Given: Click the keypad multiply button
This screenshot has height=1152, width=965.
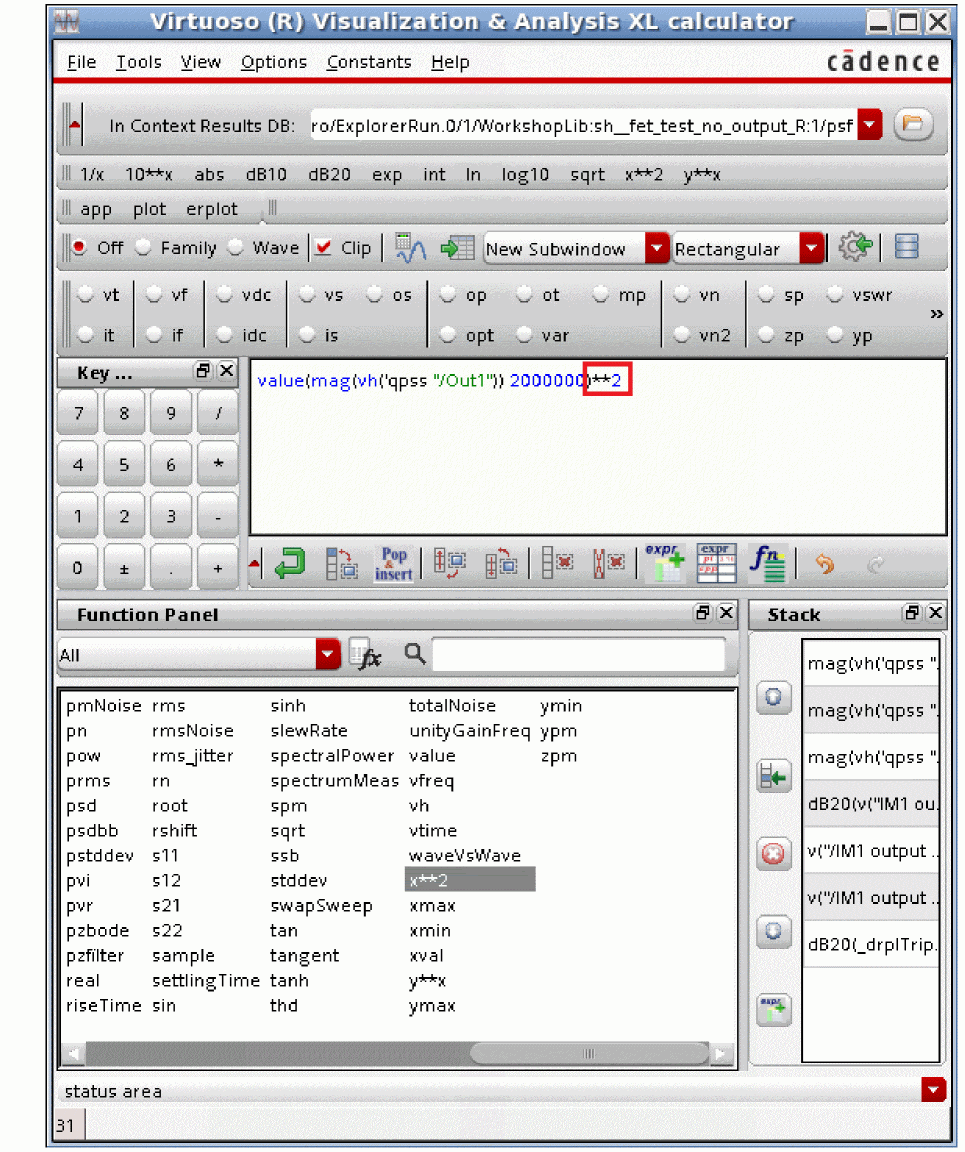Looking at the screenshot, I should [x=218, y=464].
